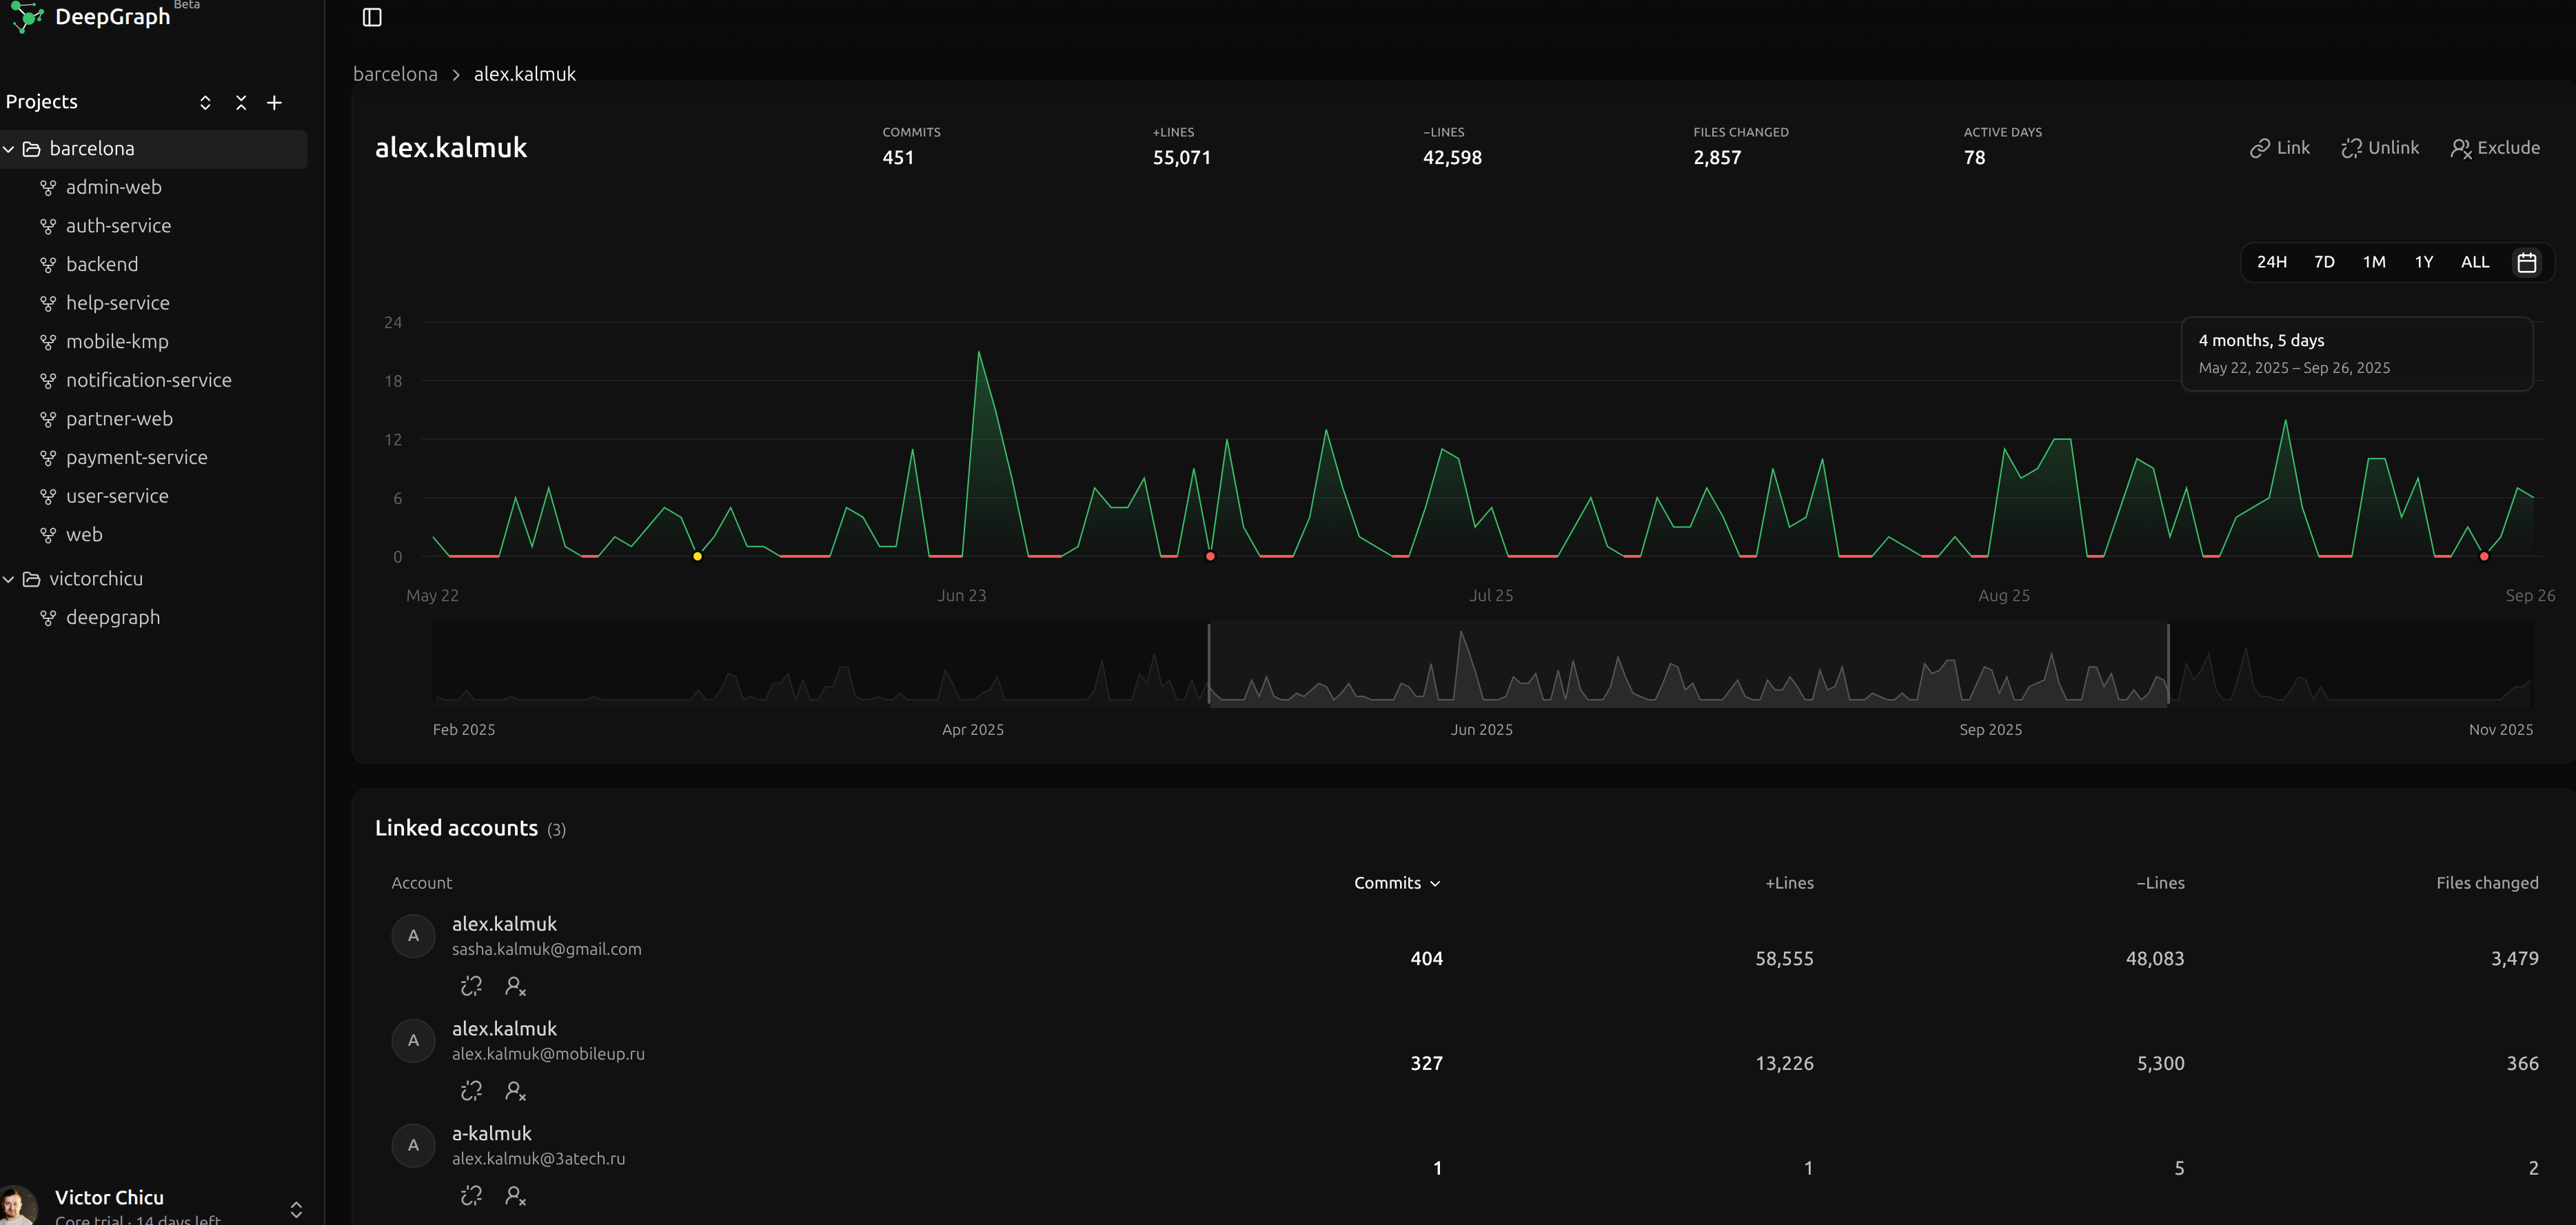2576x1225 pixels.
Task: Click the Link button
Action: (x=2280, y=148)
